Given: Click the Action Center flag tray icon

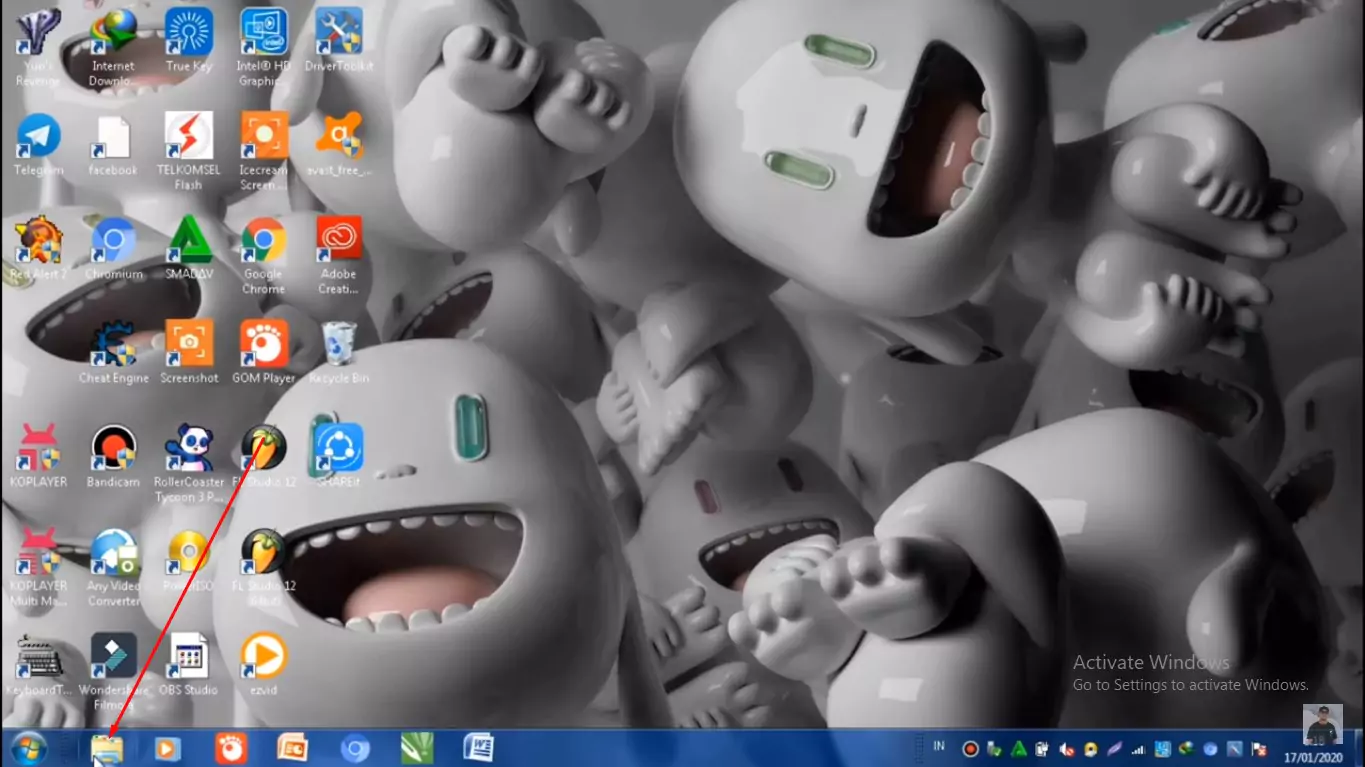Looking at the screenshot, I should (1259, 749).
